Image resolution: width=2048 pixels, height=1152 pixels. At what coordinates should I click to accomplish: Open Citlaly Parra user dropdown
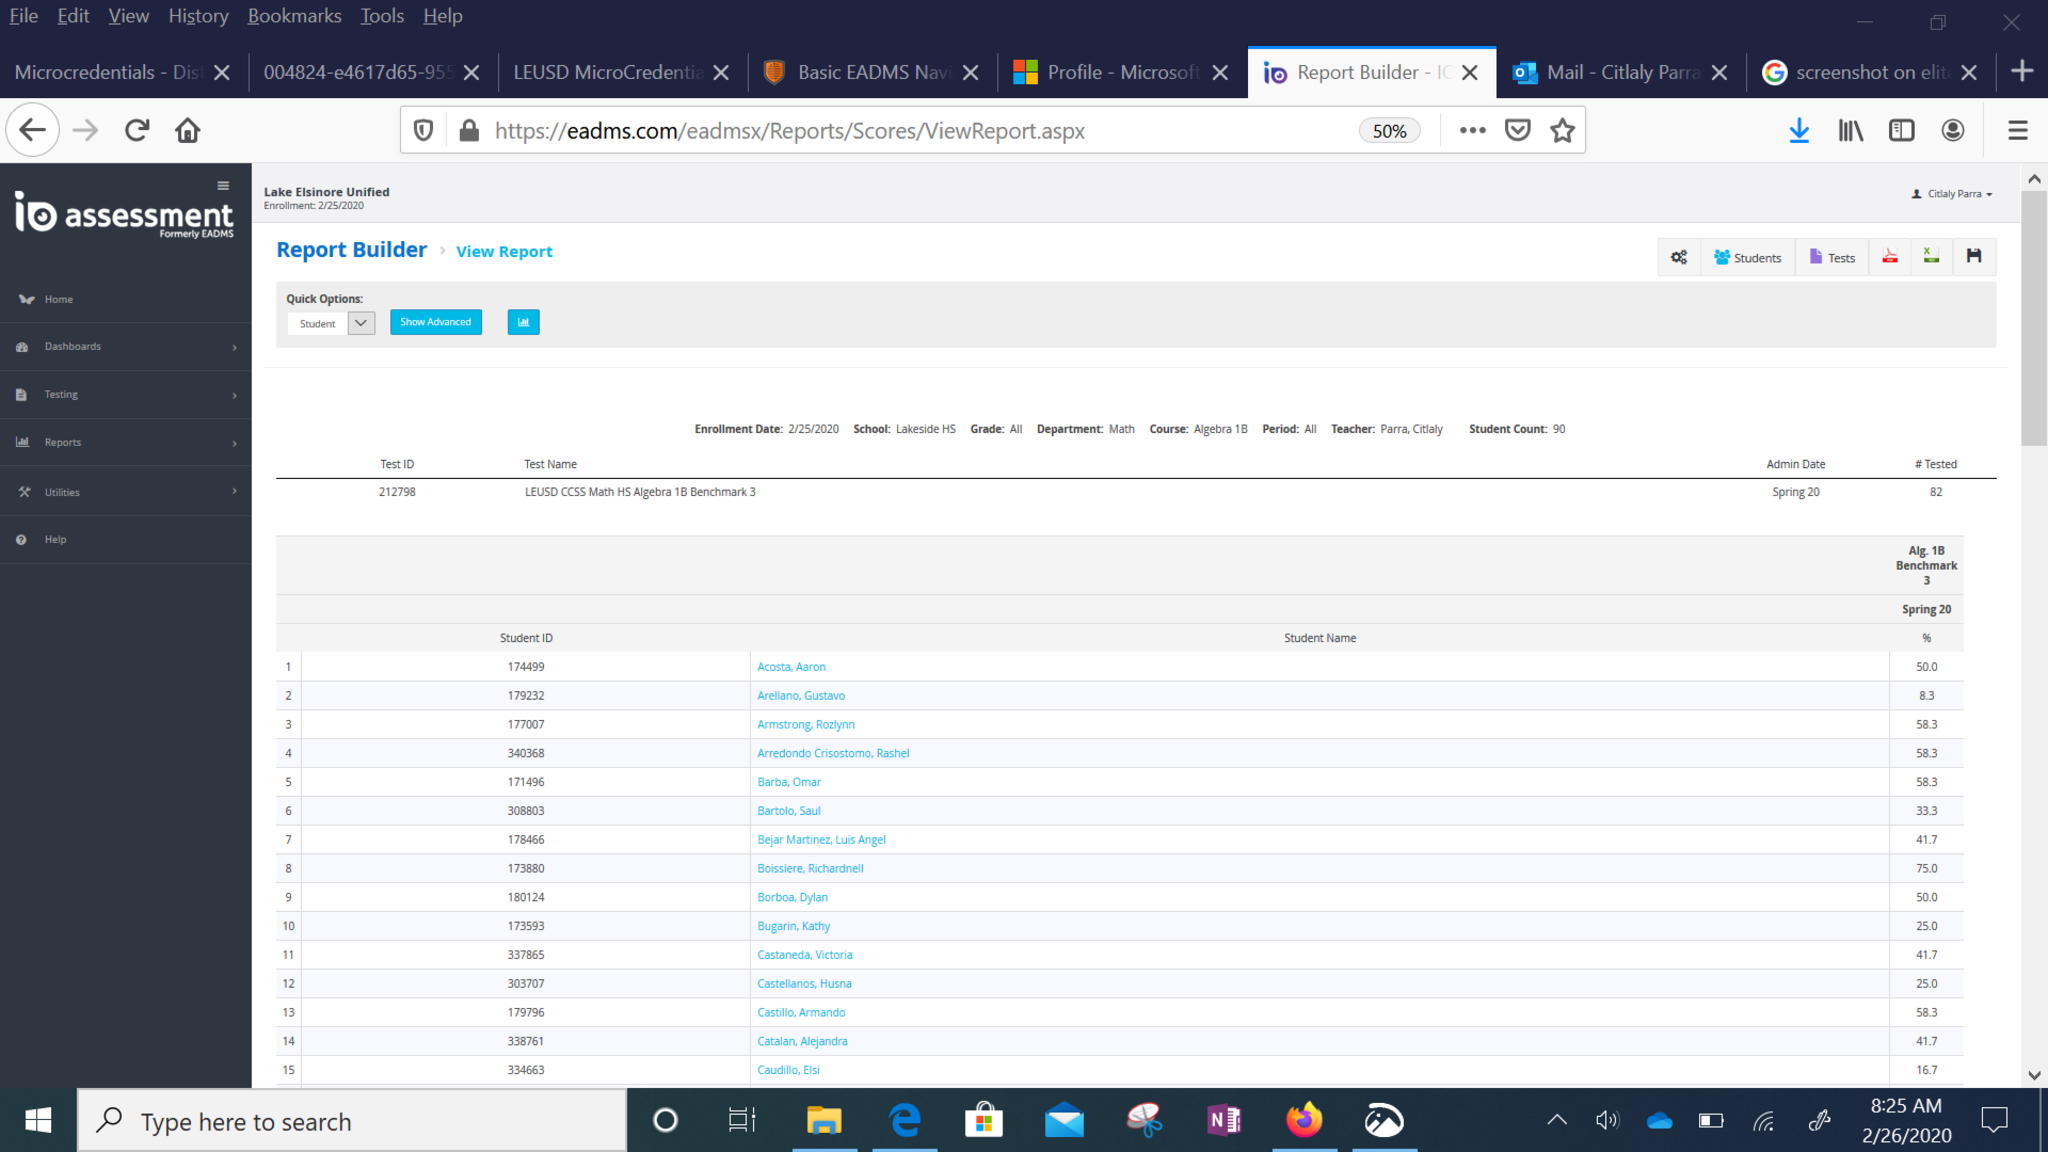[x=1952, y=194]
